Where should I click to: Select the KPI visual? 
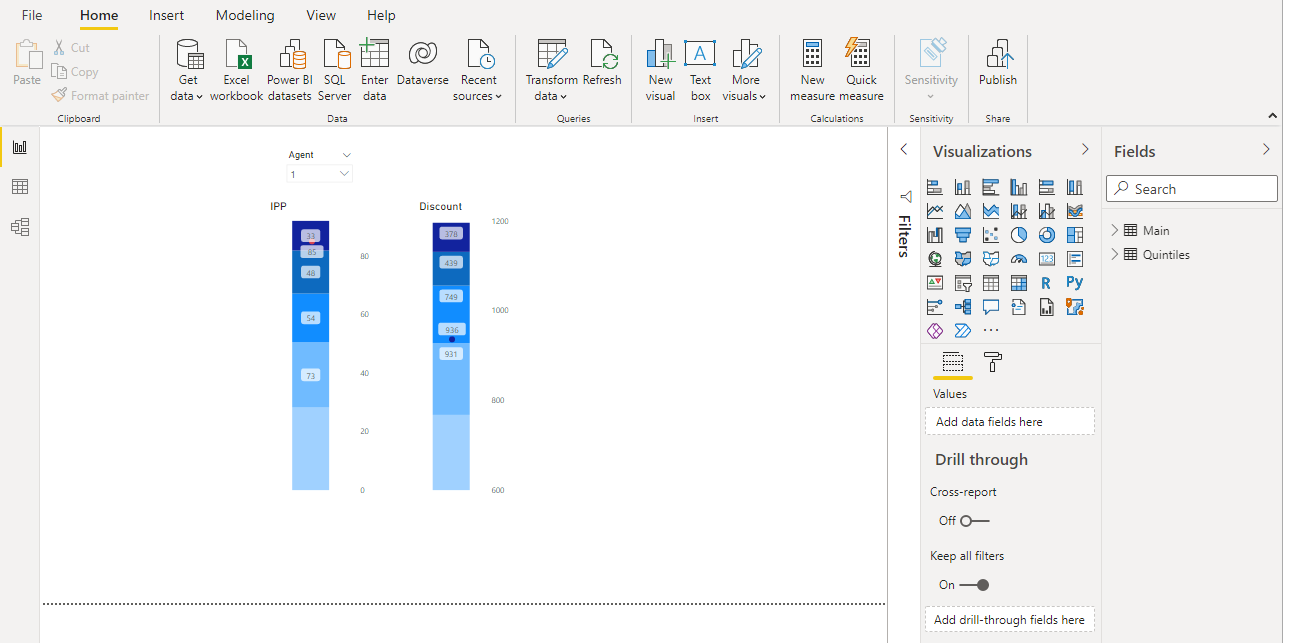pyautogui.click(x=935, y=283)
